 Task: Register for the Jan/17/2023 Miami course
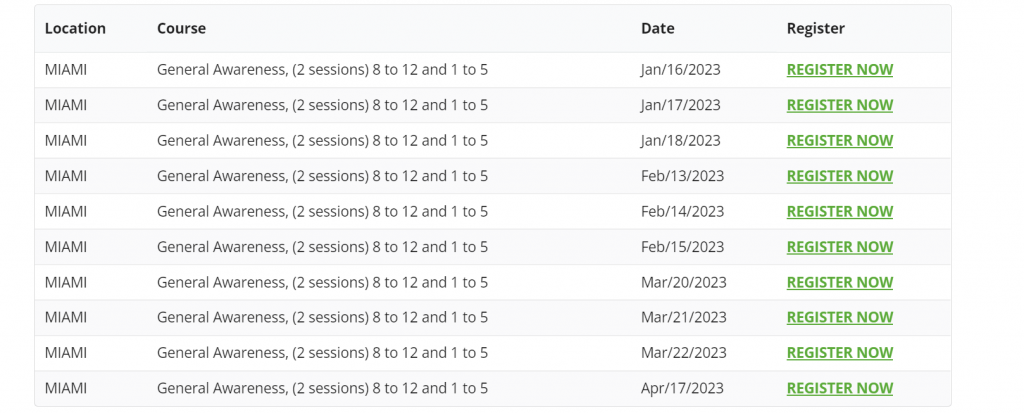click(x=839, y=105)
